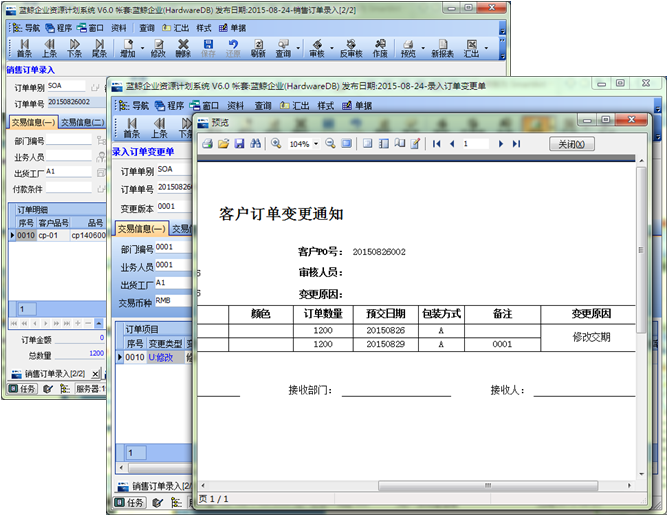Image resolution: width=668 pixels, height=516 pixels.
Task: Click the preview horizontal scrollbar thumb
Action: [488, 486]
